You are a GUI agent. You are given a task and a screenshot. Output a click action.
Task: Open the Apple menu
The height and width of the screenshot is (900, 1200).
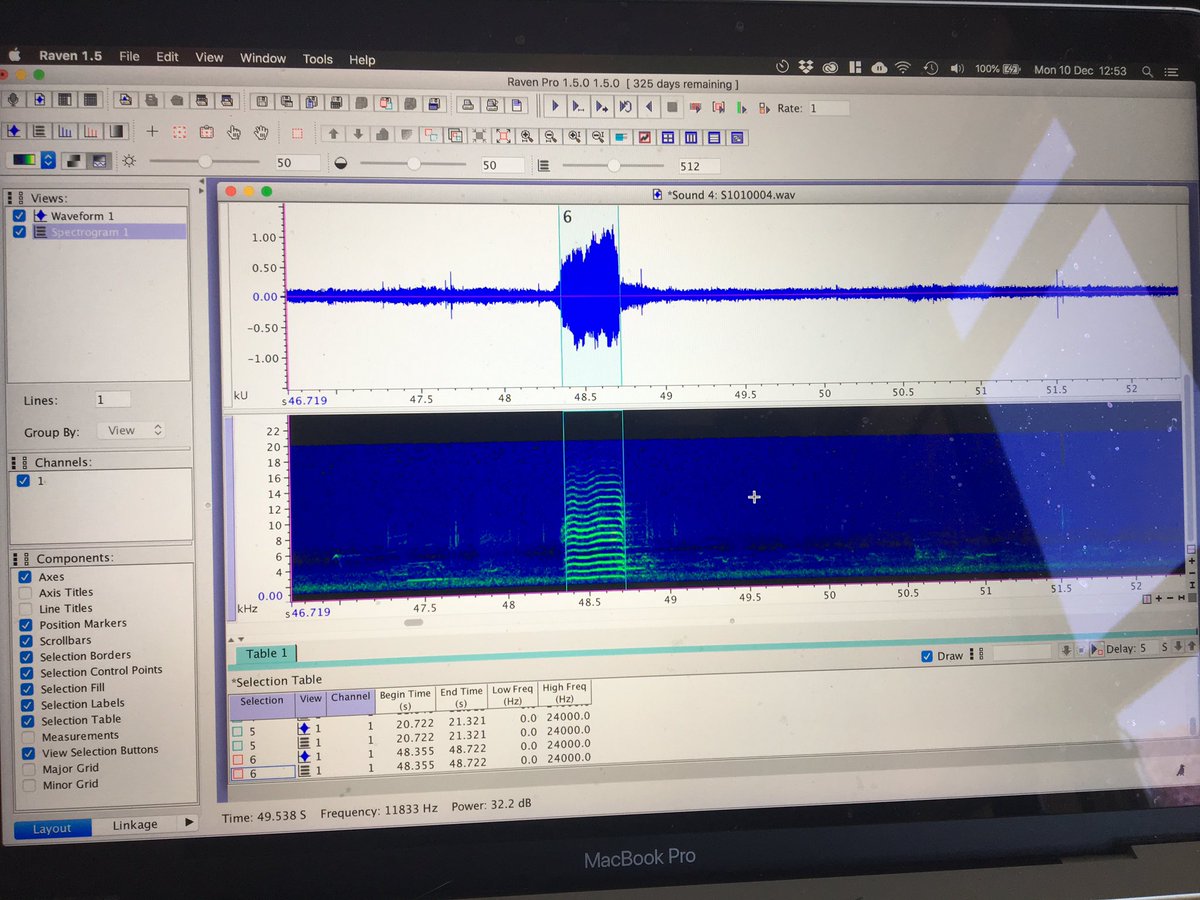click(15, 56)
